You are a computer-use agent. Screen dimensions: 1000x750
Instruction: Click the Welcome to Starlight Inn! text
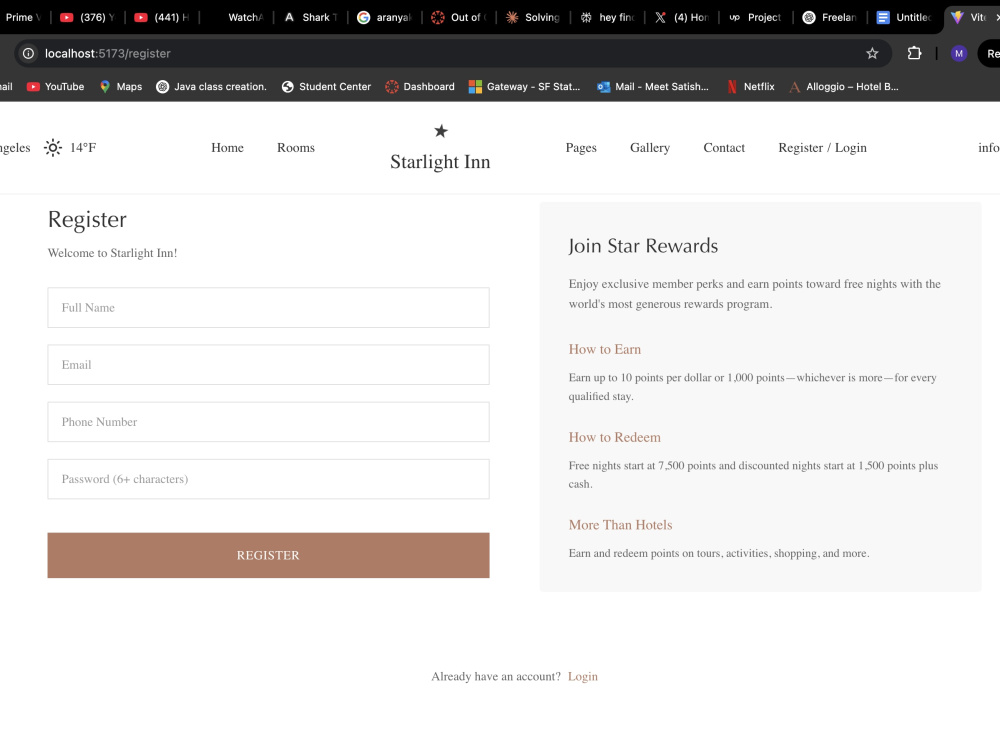click(x=112, y=253)
